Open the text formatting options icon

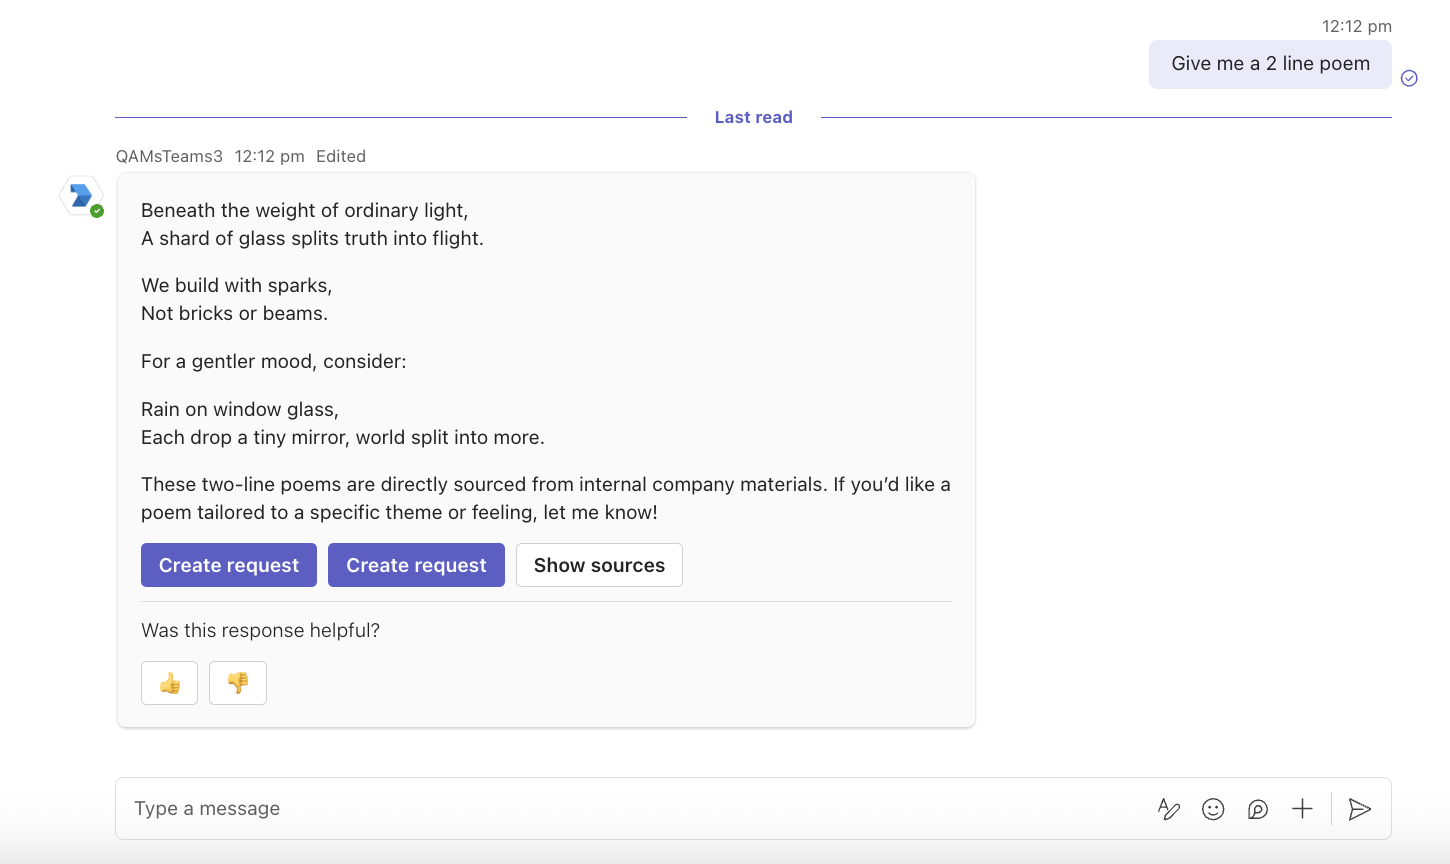[x=1168, y=809]
